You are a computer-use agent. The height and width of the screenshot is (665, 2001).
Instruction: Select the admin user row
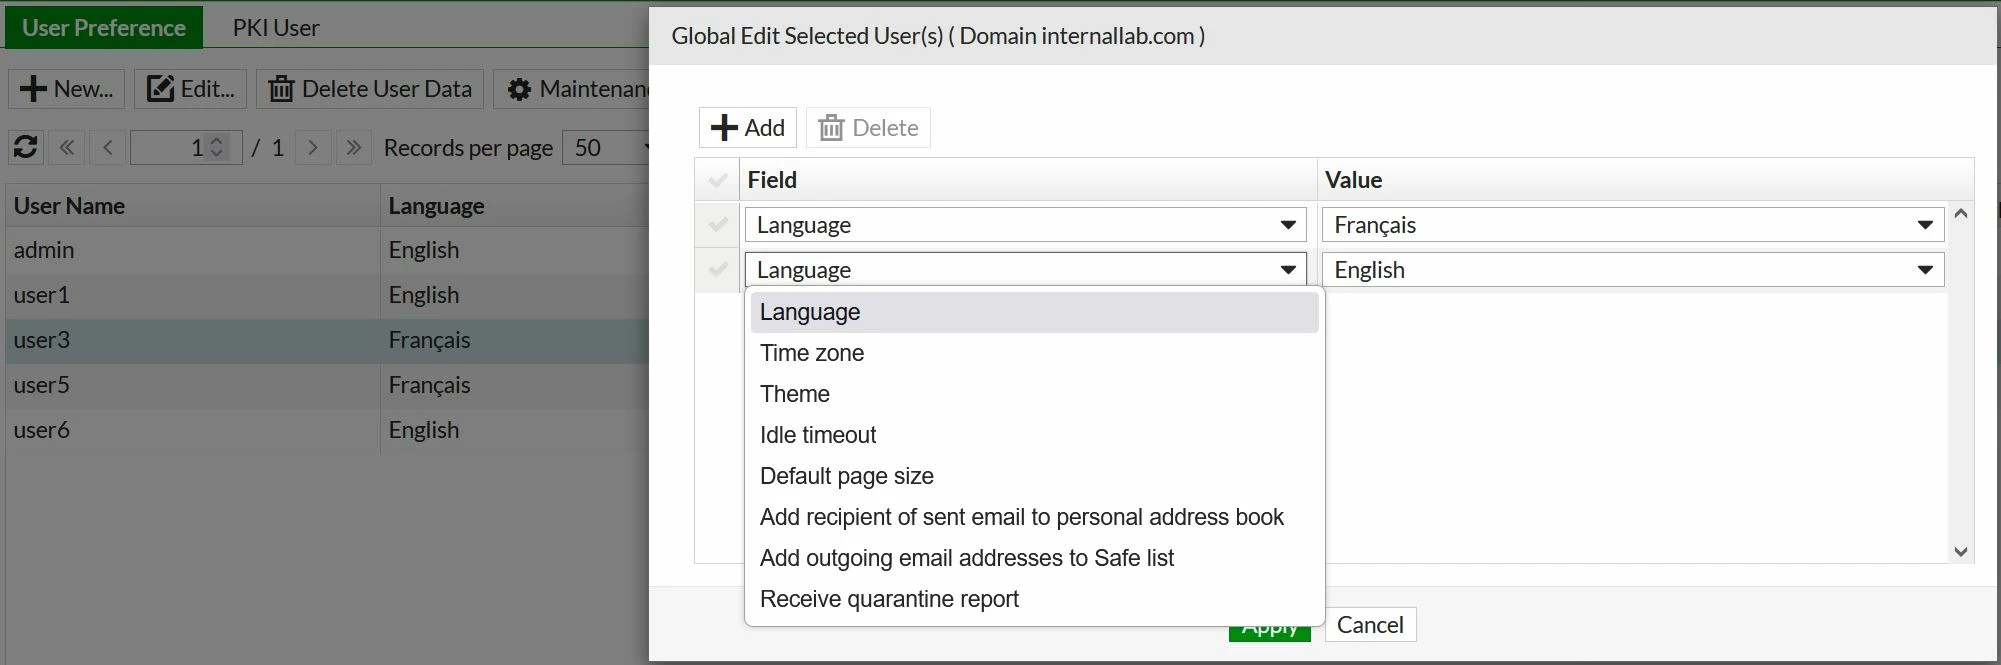[x=327, y=250]
